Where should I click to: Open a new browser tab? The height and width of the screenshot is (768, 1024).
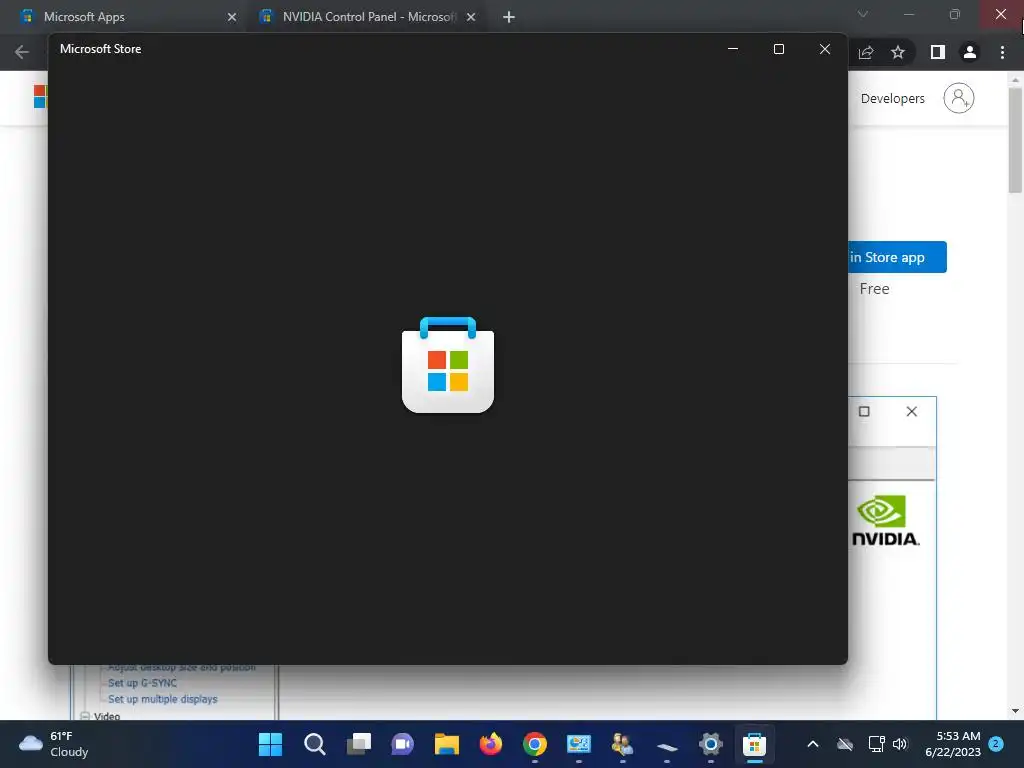click(509, 17)
